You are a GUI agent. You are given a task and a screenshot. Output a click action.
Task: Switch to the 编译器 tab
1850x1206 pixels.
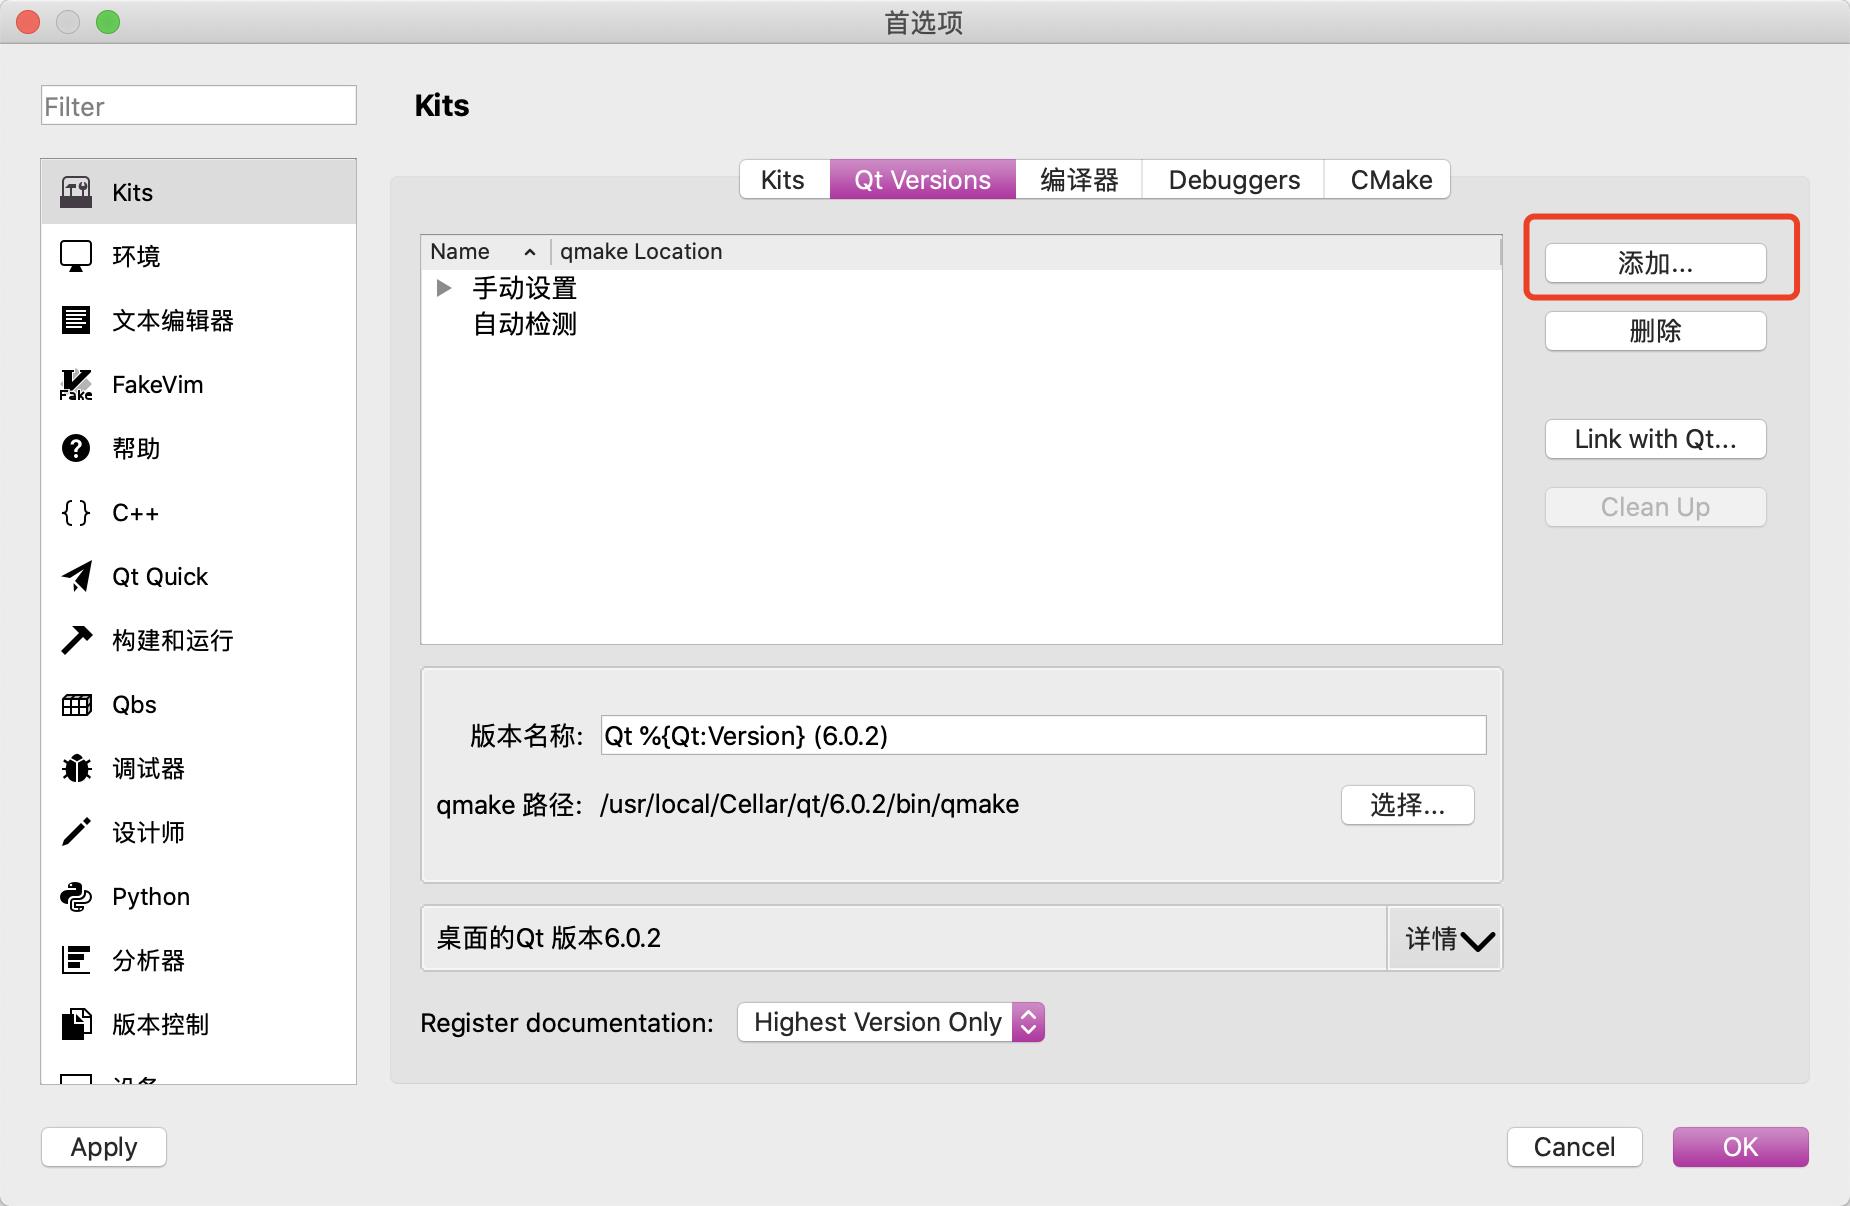click(1079, 180)
